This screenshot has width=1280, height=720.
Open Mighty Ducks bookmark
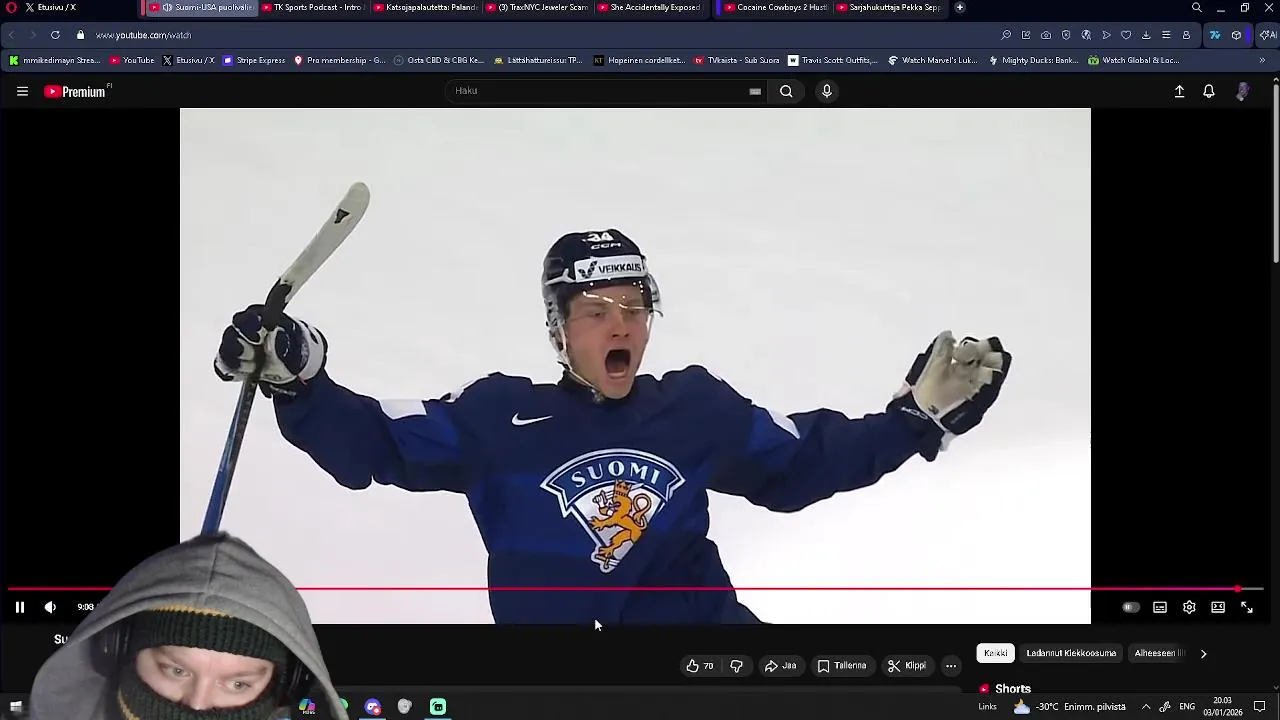1034,60
